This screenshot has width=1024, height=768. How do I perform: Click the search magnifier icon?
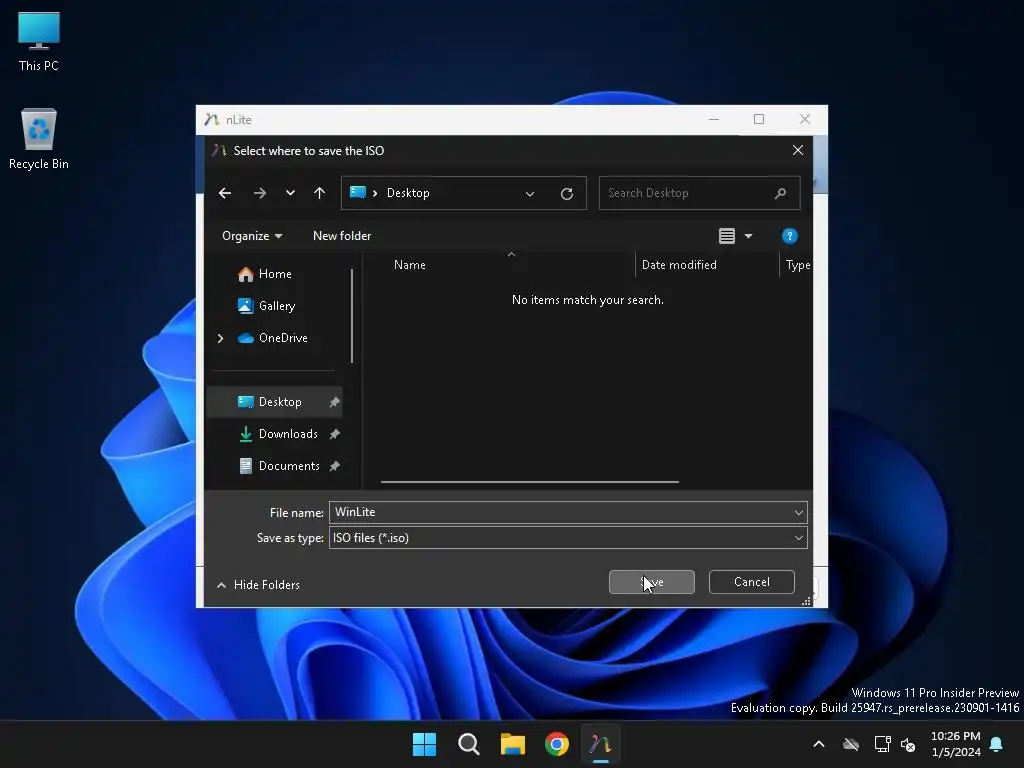click(x=780, y=193)
